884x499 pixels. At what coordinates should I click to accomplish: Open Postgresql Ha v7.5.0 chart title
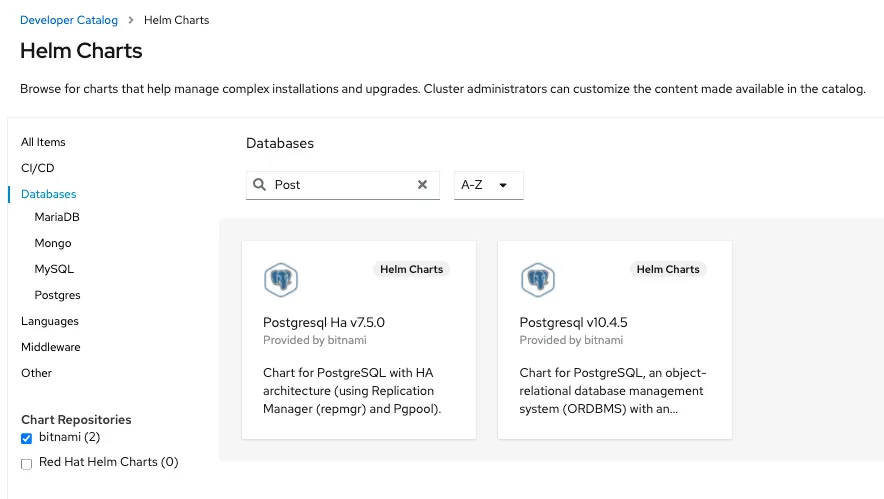pyautogui.click(x=324, y=323)
